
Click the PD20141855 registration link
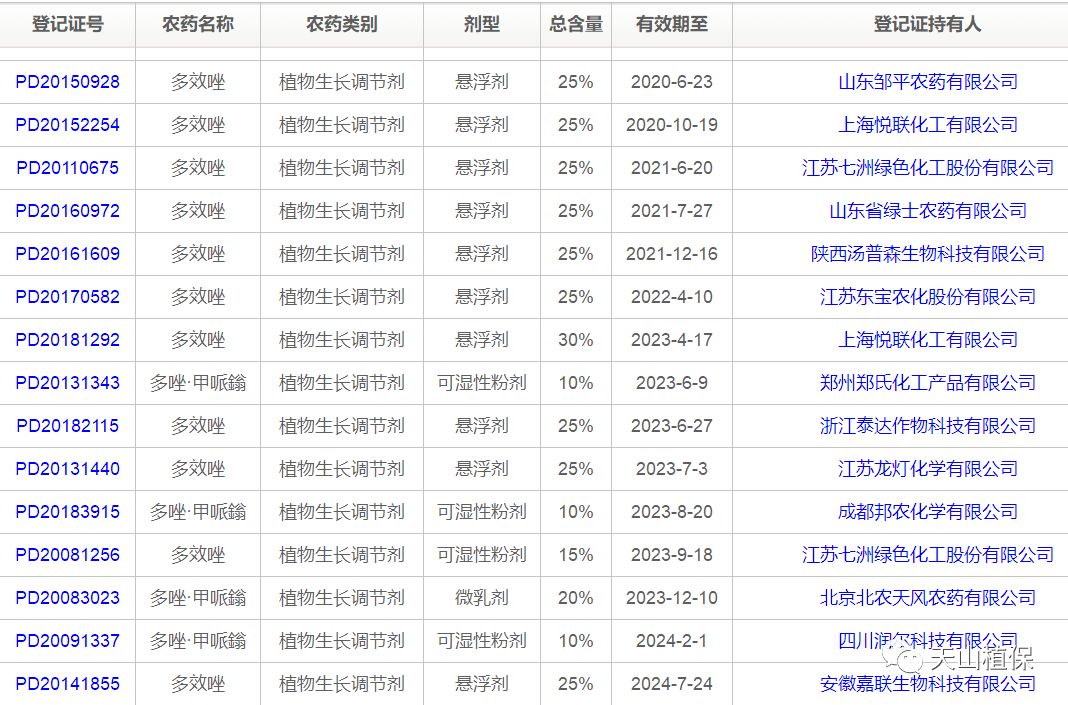[67, 684]
